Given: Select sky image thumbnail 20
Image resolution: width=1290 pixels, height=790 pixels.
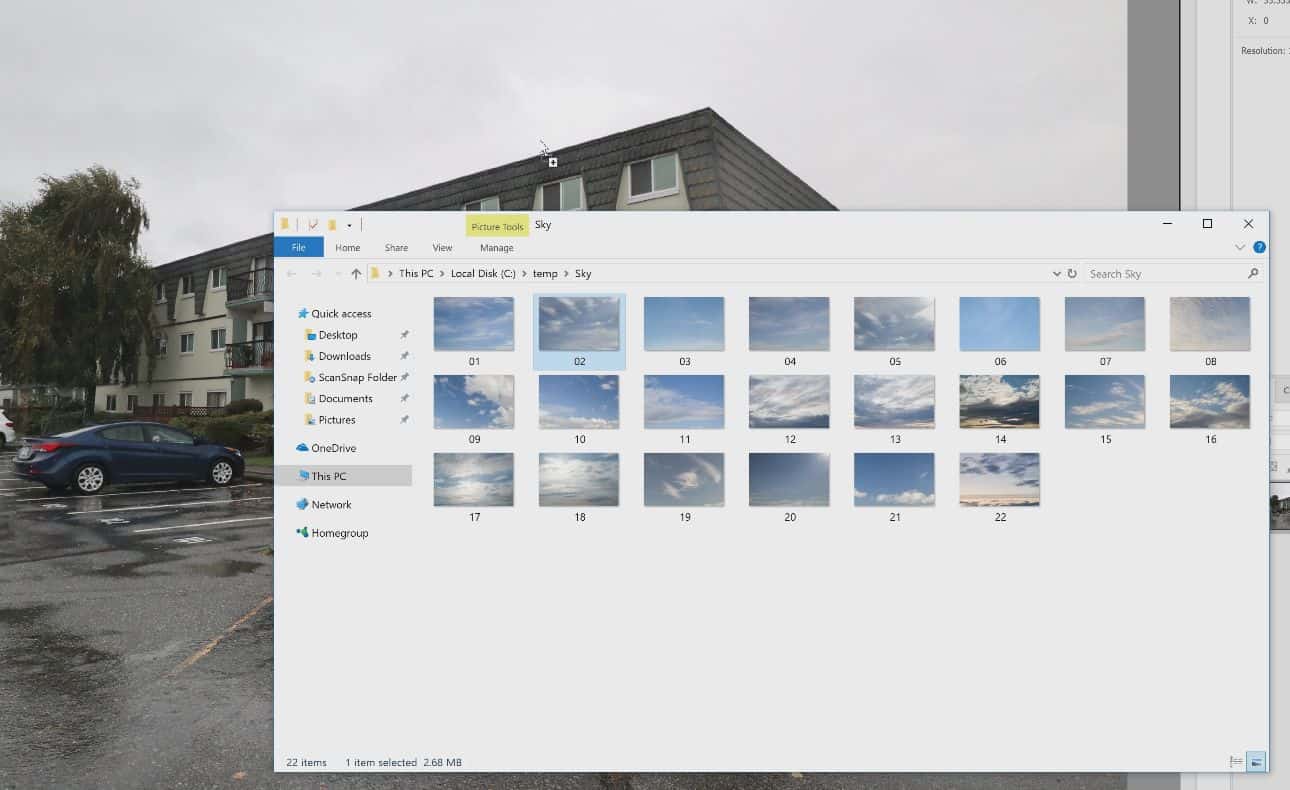Looking at the screenshot, I should 789,480.
